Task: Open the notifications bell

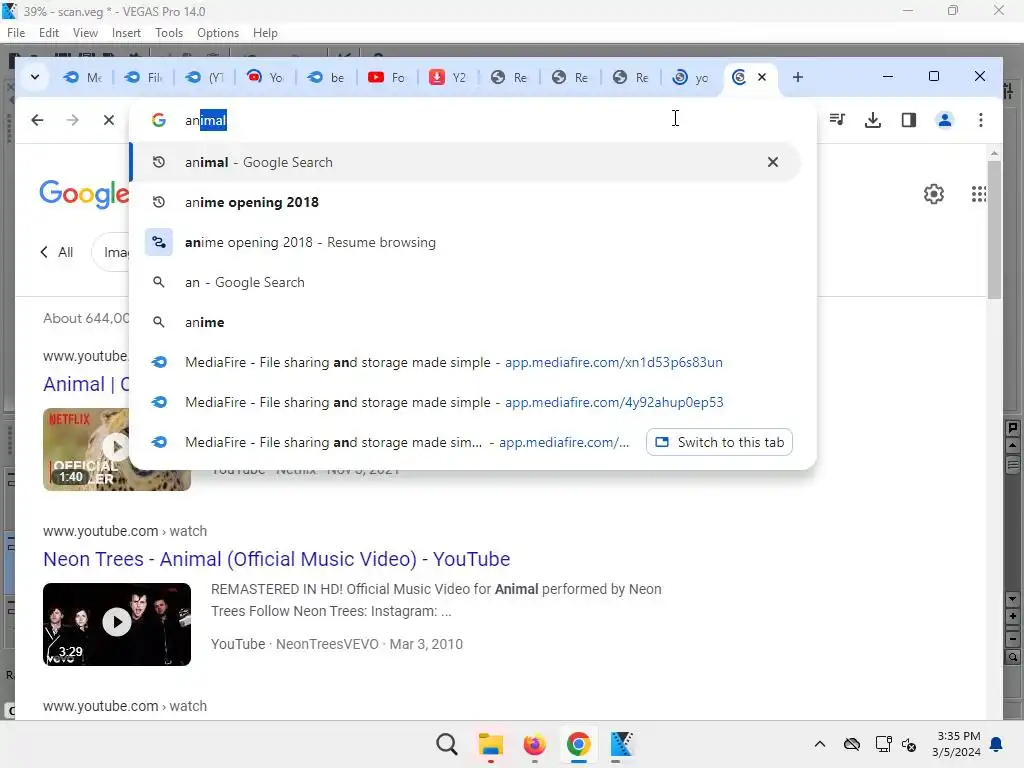Action: (997, 744)
